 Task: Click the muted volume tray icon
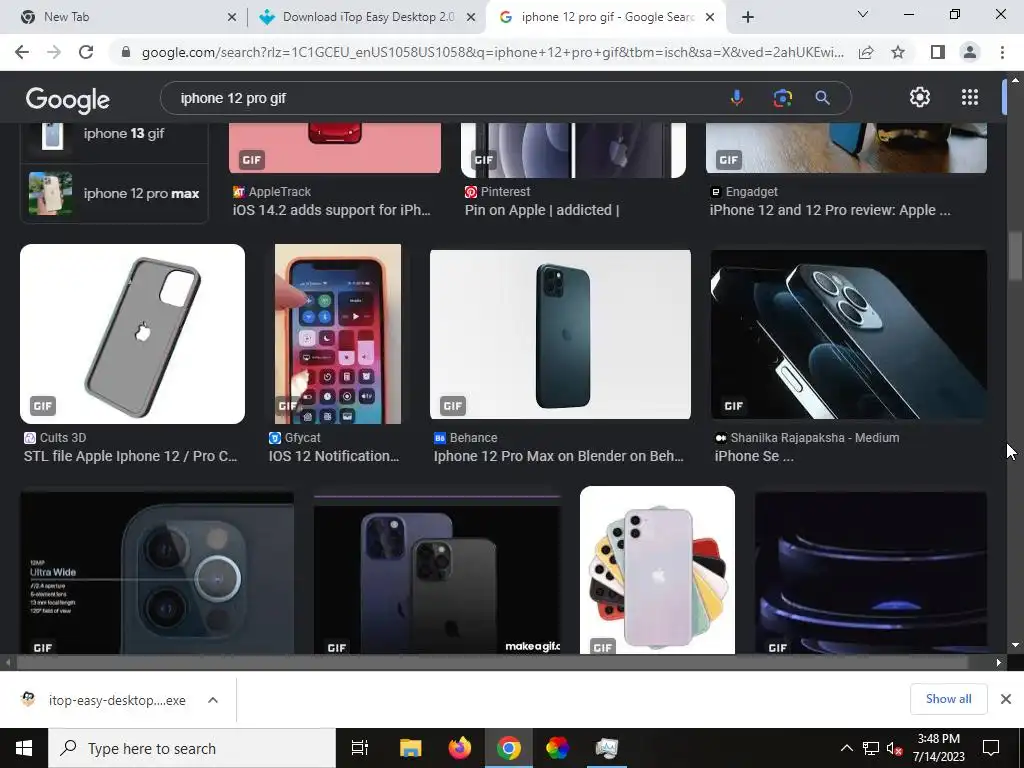tap(894, 748)
